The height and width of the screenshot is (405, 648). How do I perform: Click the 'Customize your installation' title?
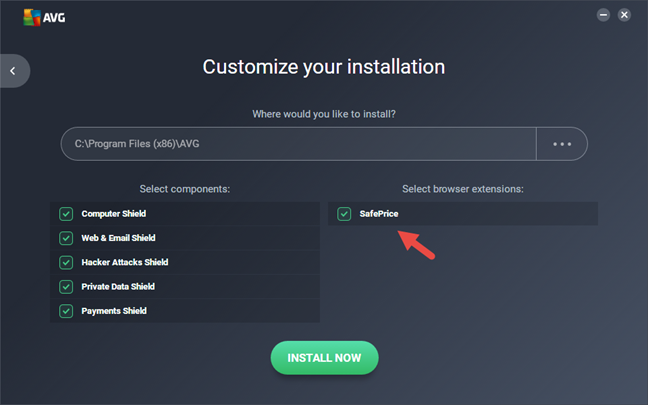pos(324,67)
